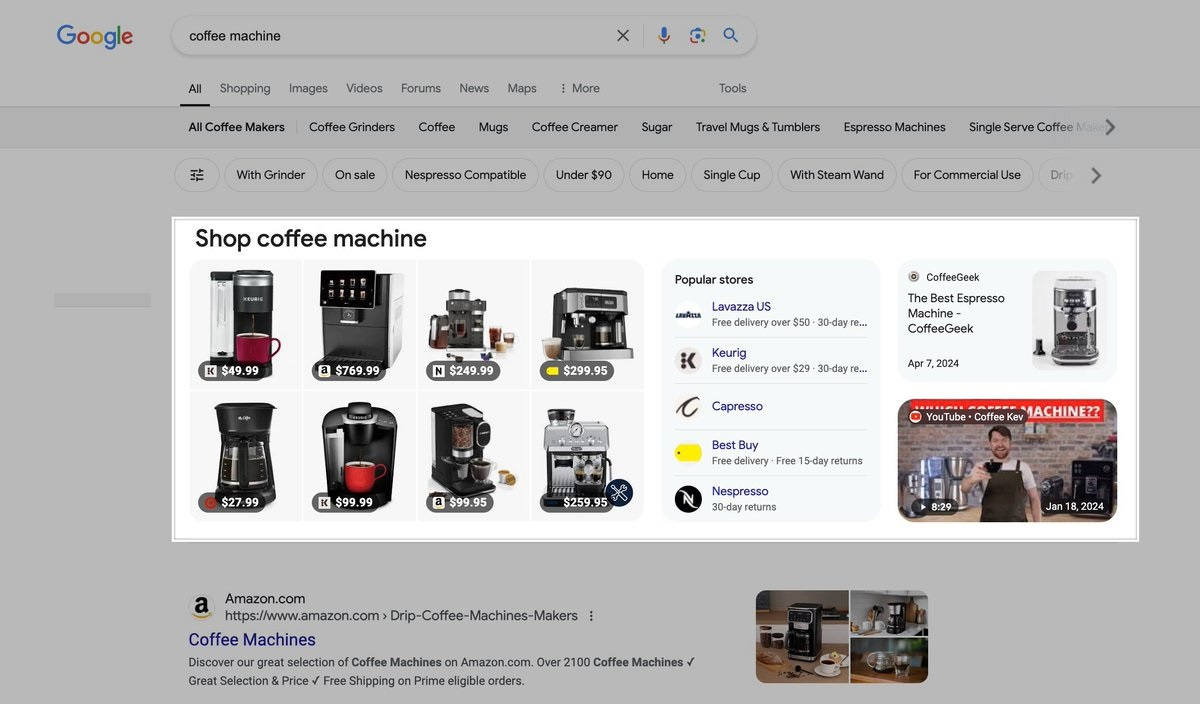Switch to the News tab
This screenshot has width=1200, height=704.
point(474,88)
